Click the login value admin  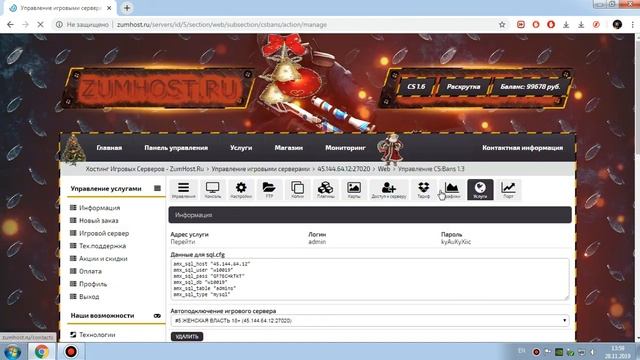[317, 242]
